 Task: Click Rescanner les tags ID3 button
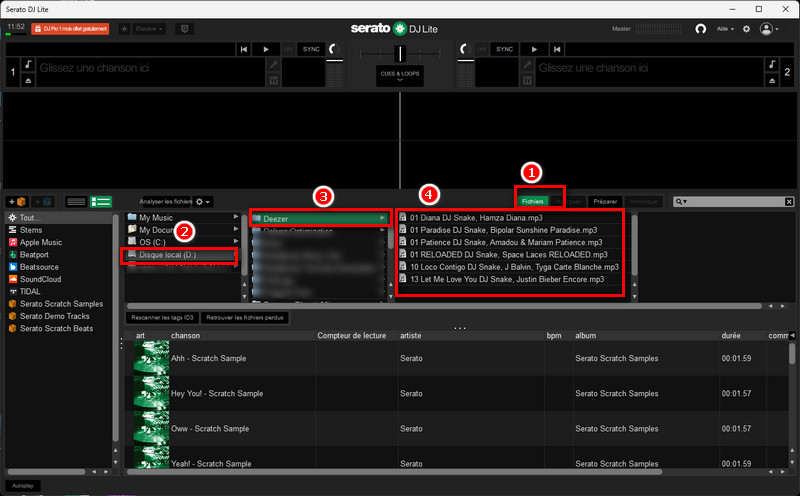click(x=162, y=317)
